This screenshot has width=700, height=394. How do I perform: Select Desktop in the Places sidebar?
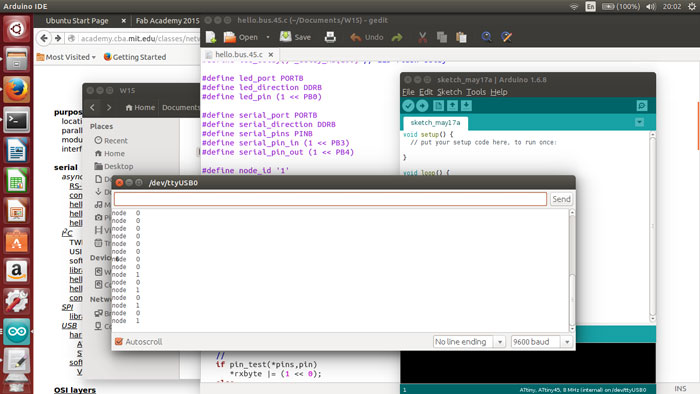point(114,166)
